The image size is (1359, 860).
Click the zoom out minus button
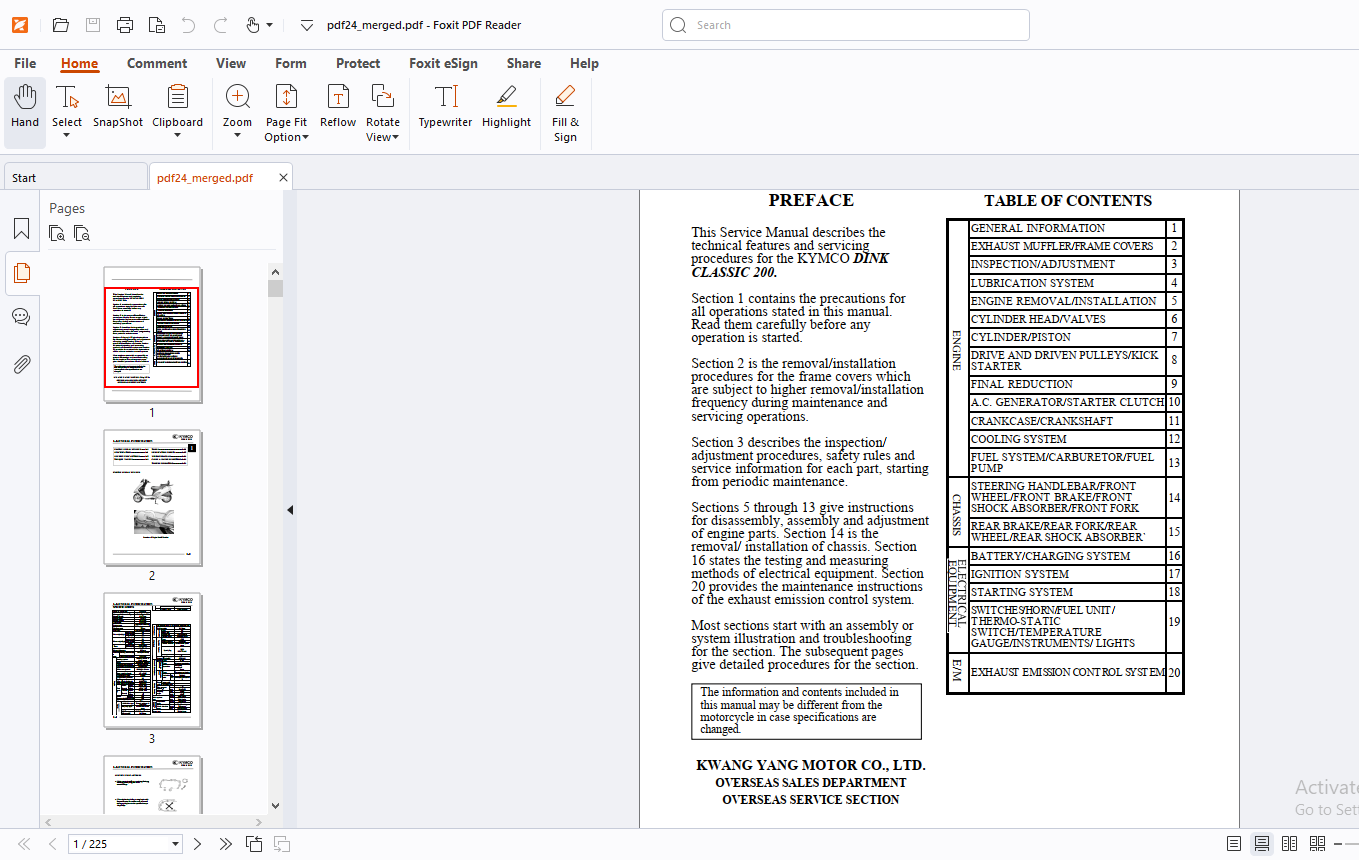[1340, 844]
